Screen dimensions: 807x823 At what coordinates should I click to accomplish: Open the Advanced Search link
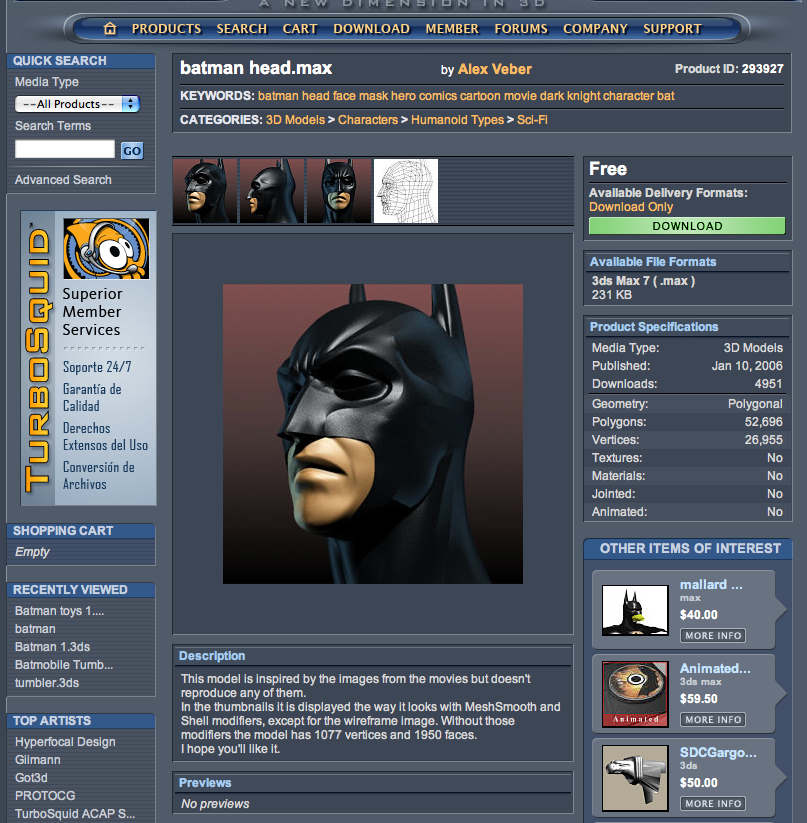[x=63, y=180]
